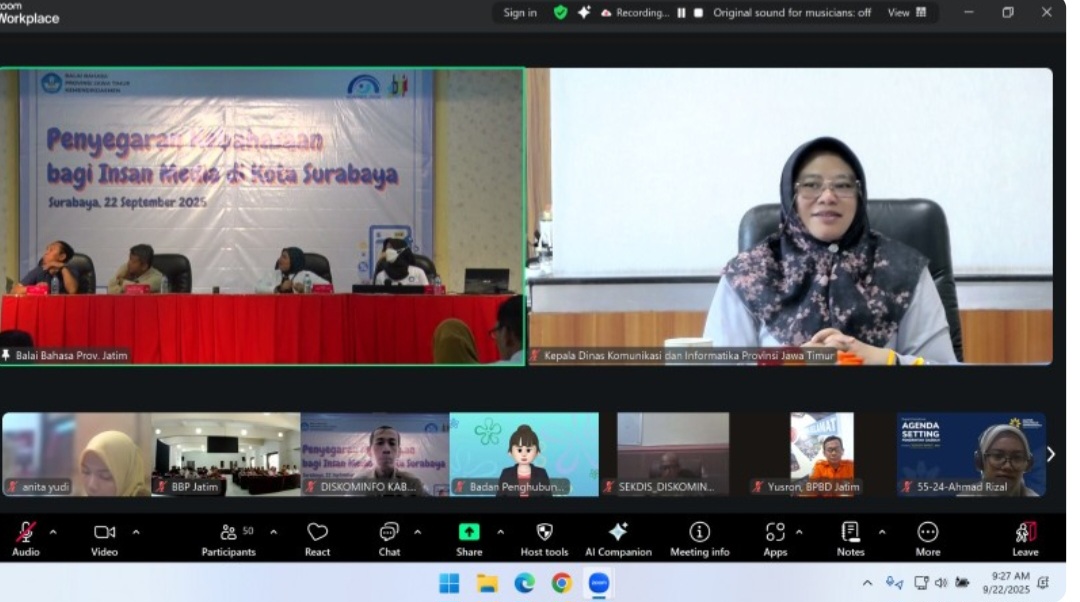Select the anita yudi thumbnail
The height and width of the screenshot is (602, 1080).
point(76,454)
